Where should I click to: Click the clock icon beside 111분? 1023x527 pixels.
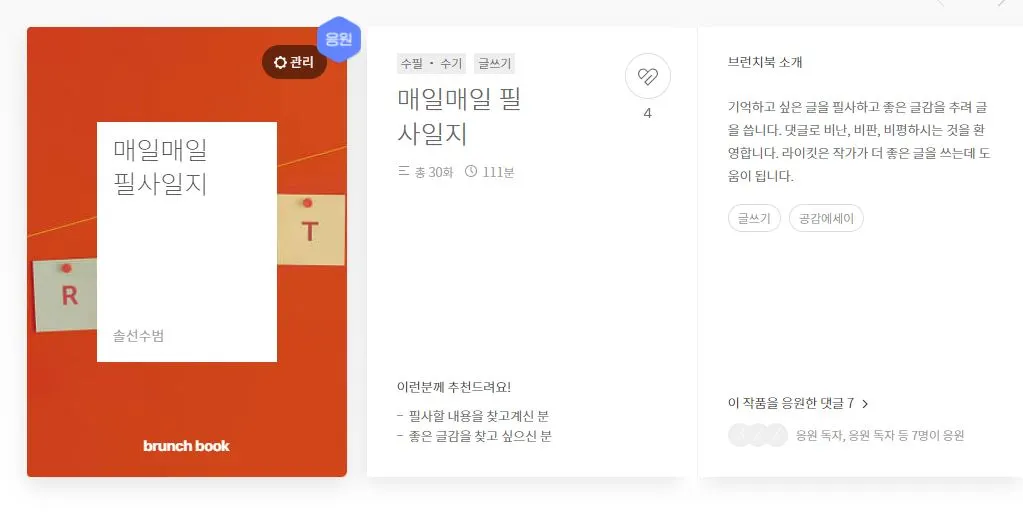[470, 172]
